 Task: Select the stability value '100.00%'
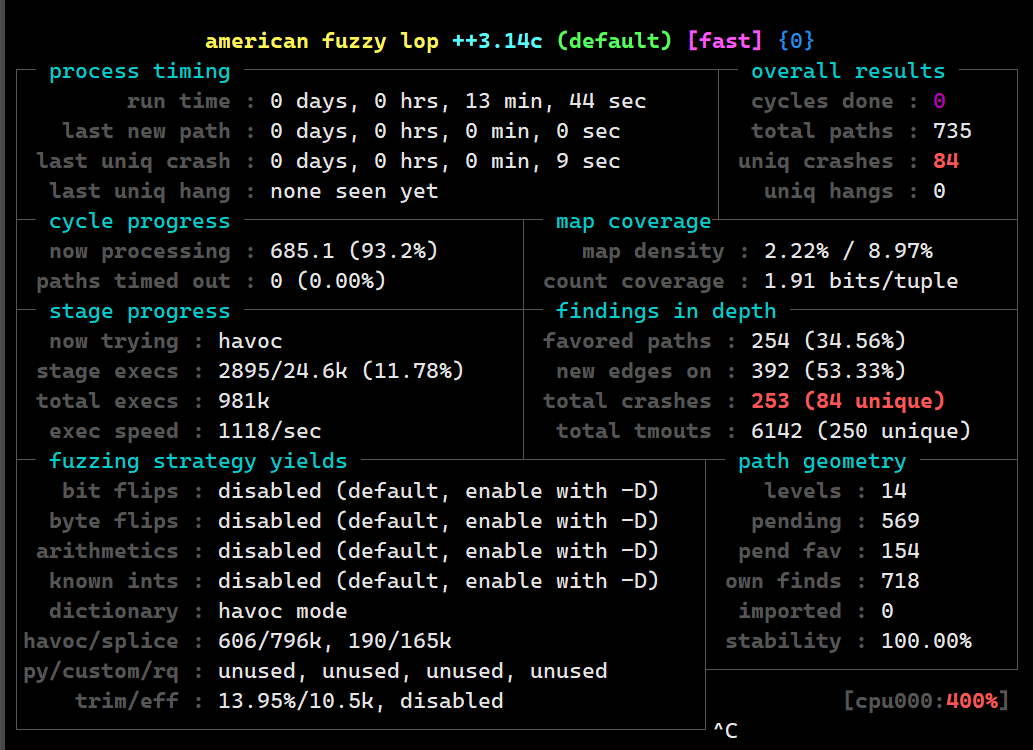pos(926,641)
